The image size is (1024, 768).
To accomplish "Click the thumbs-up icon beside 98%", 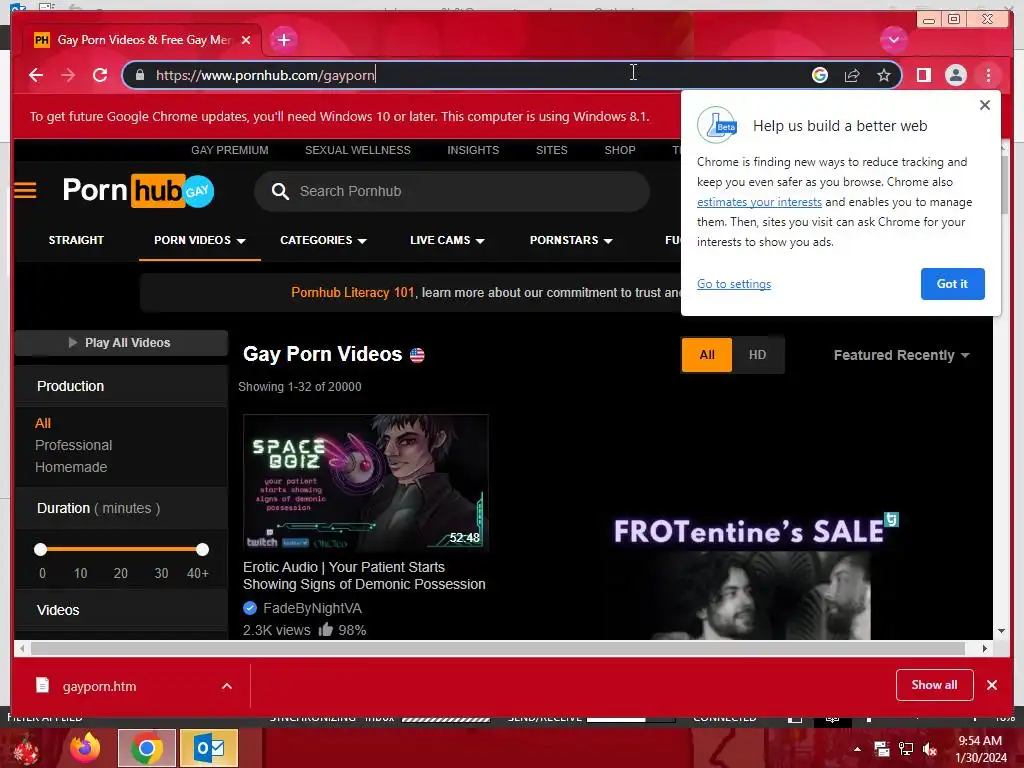I will click(326, 630).
